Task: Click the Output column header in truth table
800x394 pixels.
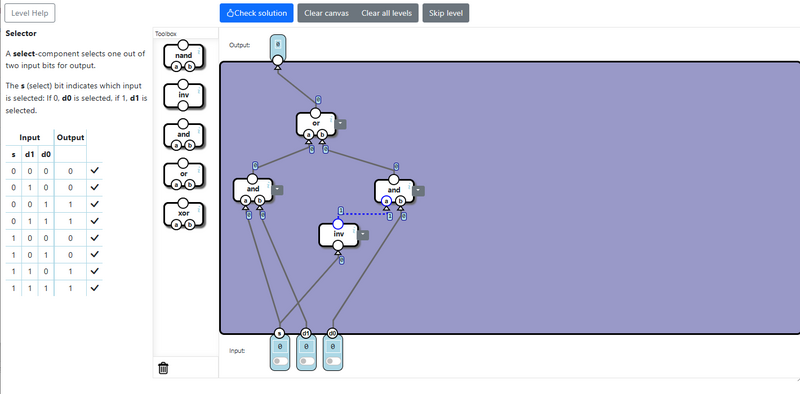Action: 70,137
